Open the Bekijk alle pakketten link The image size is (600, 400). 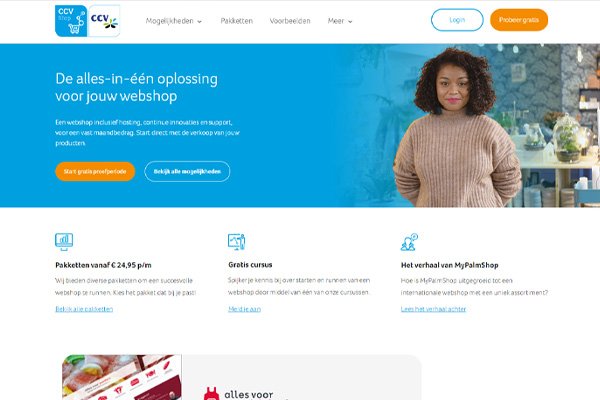(84, 309)
